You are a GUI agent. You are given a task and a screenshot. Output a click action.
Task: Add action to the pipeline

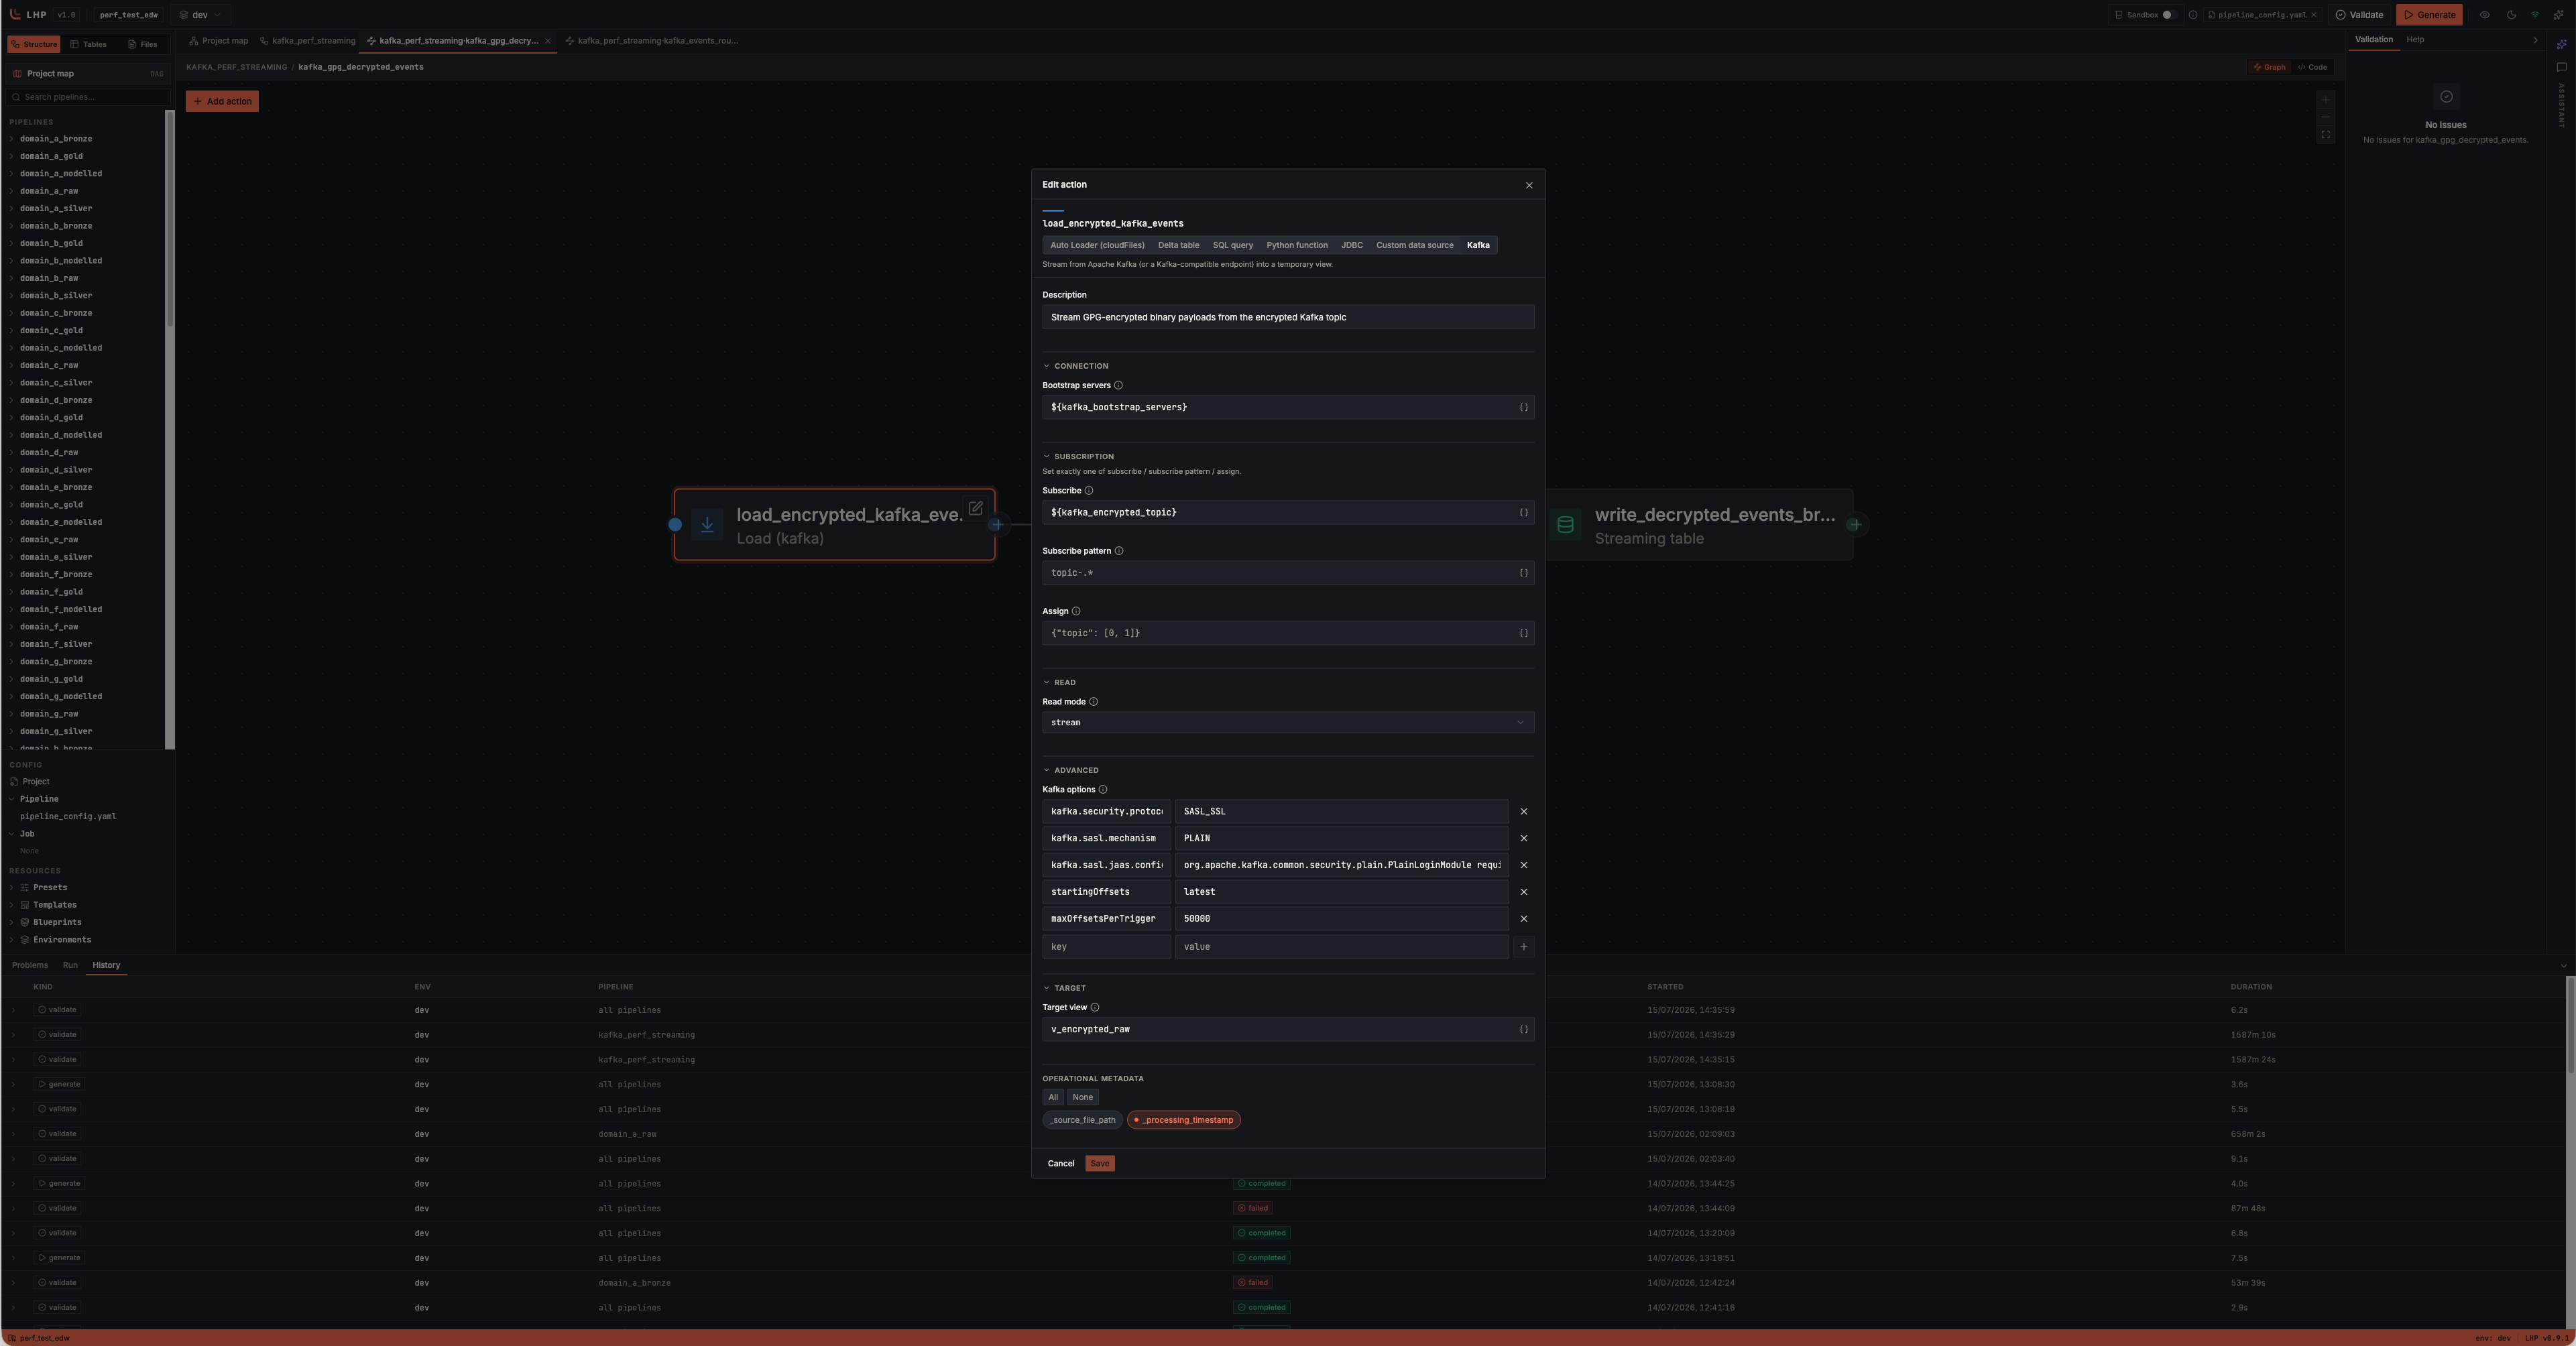(222, 101)
